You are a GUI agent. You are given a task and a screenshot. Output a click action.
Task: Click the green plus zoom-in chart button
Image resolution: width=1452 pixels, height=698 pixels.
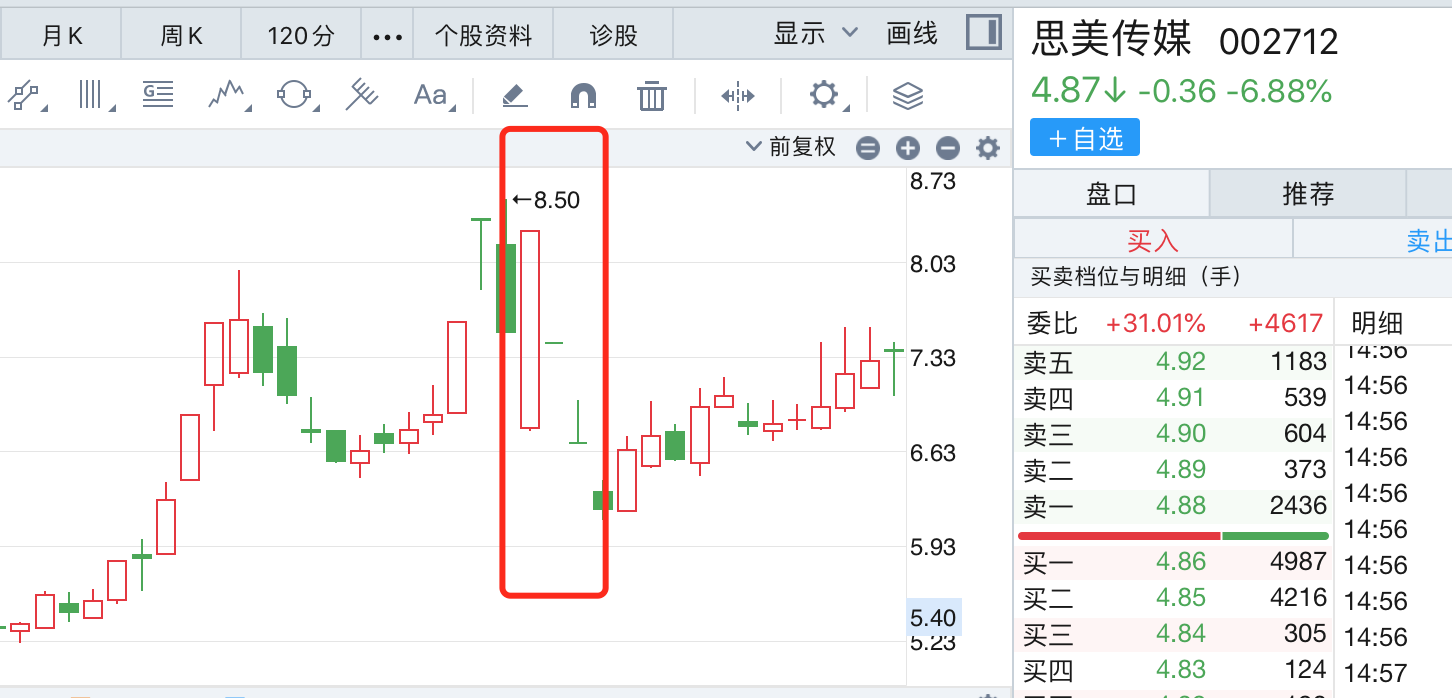(907, 149)
